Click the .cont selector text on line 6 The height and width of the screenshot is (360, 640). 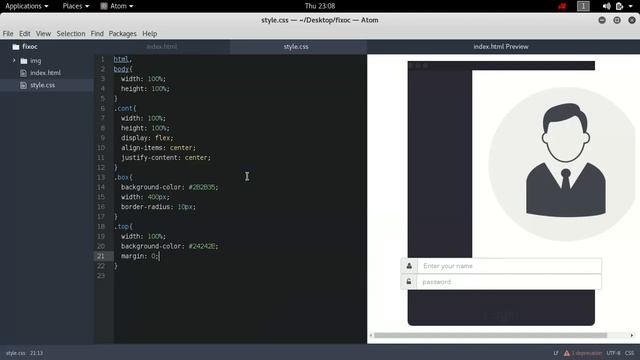click(123, 108)
